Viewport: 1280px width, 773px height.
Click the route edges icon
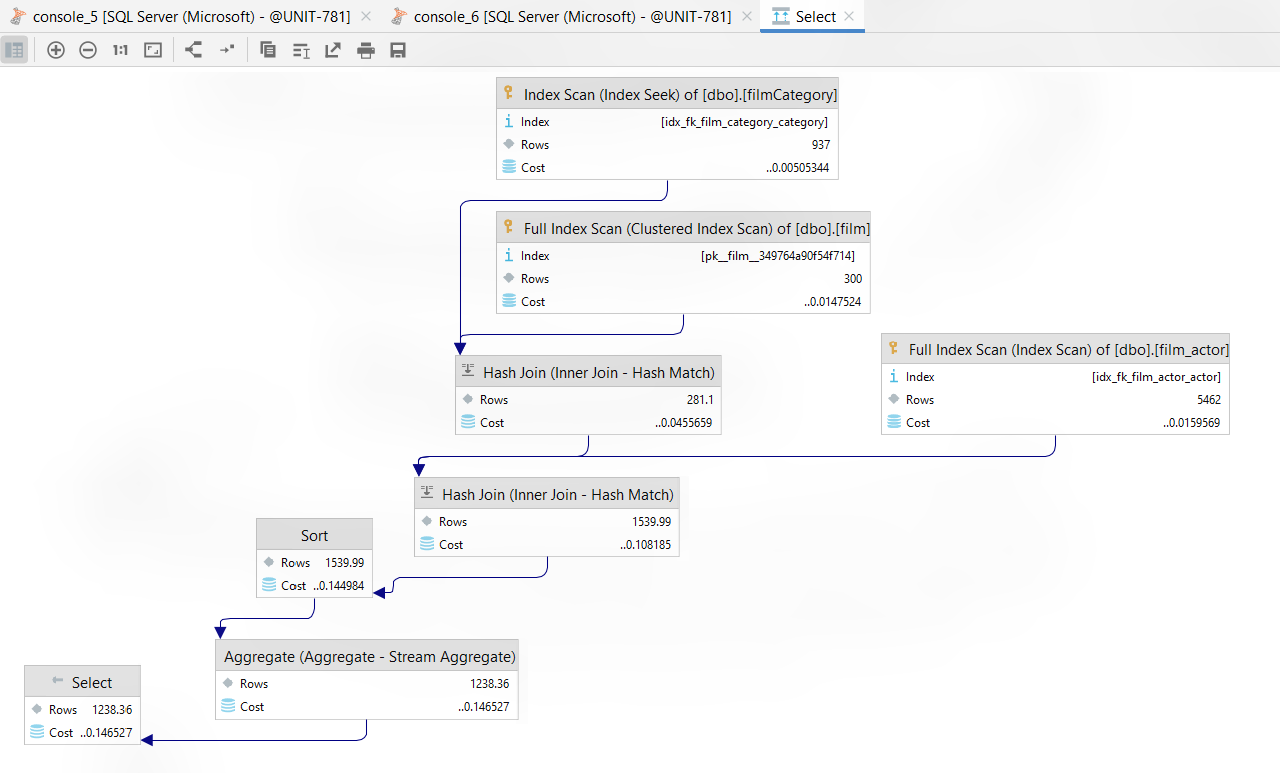(x=227, y=50)
